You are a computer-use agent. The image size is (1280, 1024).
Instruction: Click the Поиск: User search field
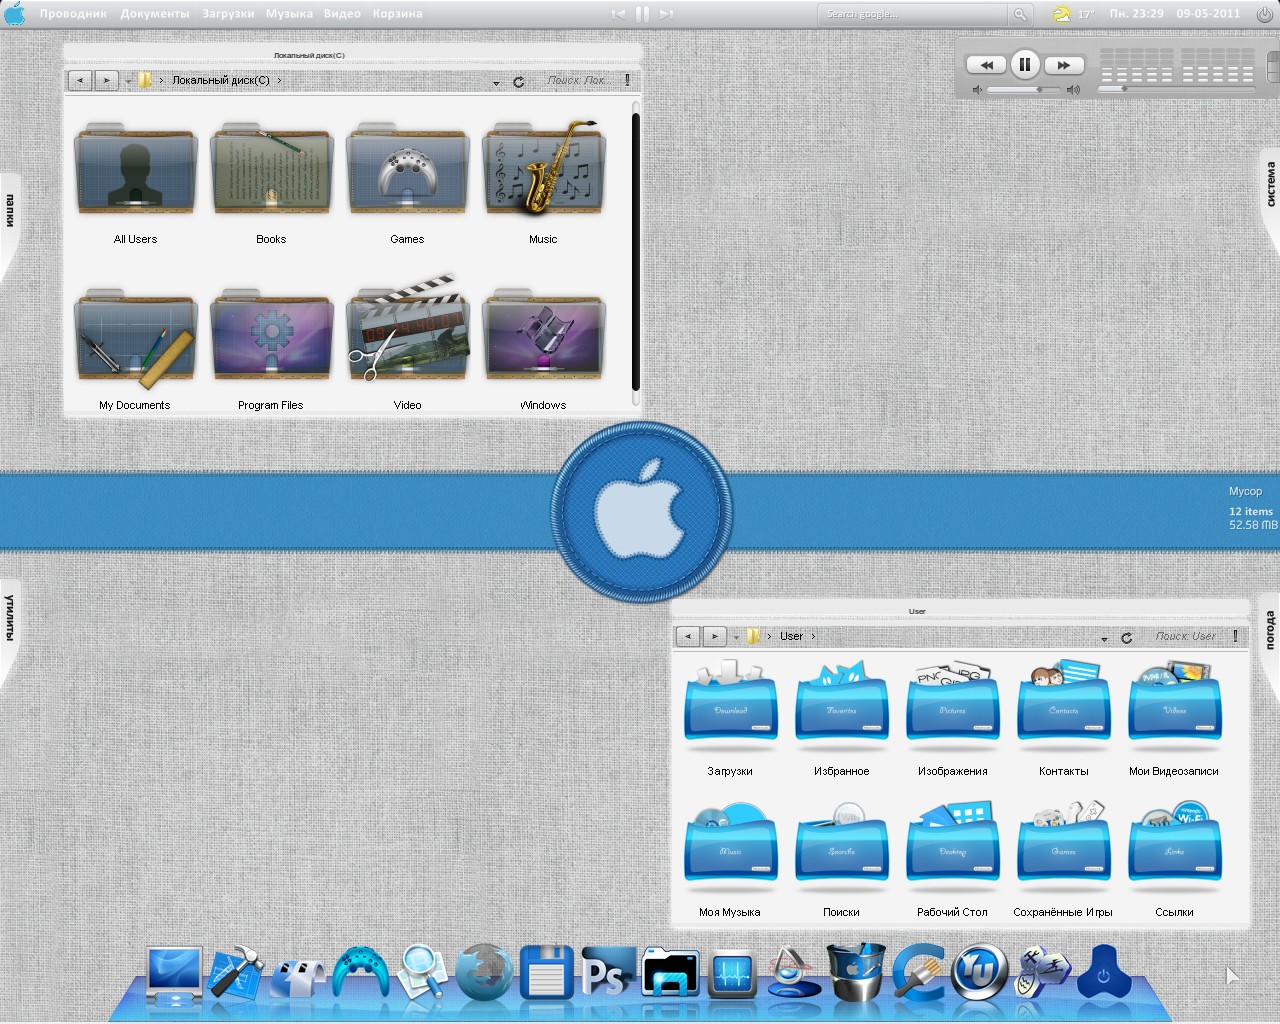click(x=1188, y=636)
